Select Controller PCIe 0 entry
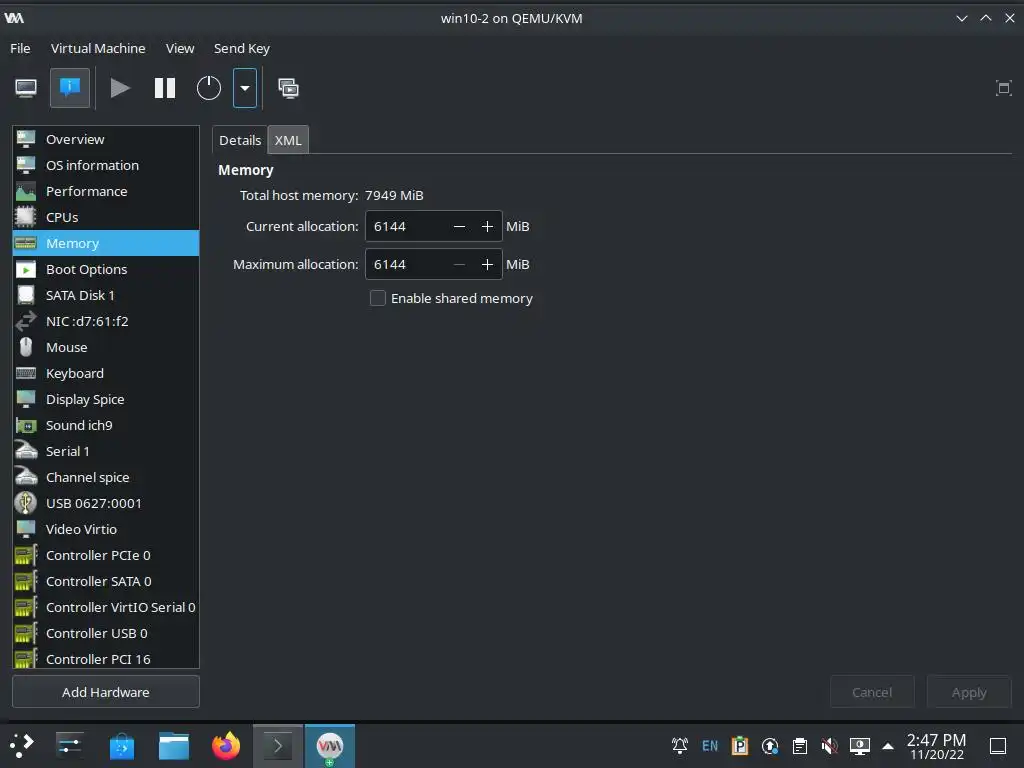Viewport: 1024px width, 768px height. coord(106,555)
